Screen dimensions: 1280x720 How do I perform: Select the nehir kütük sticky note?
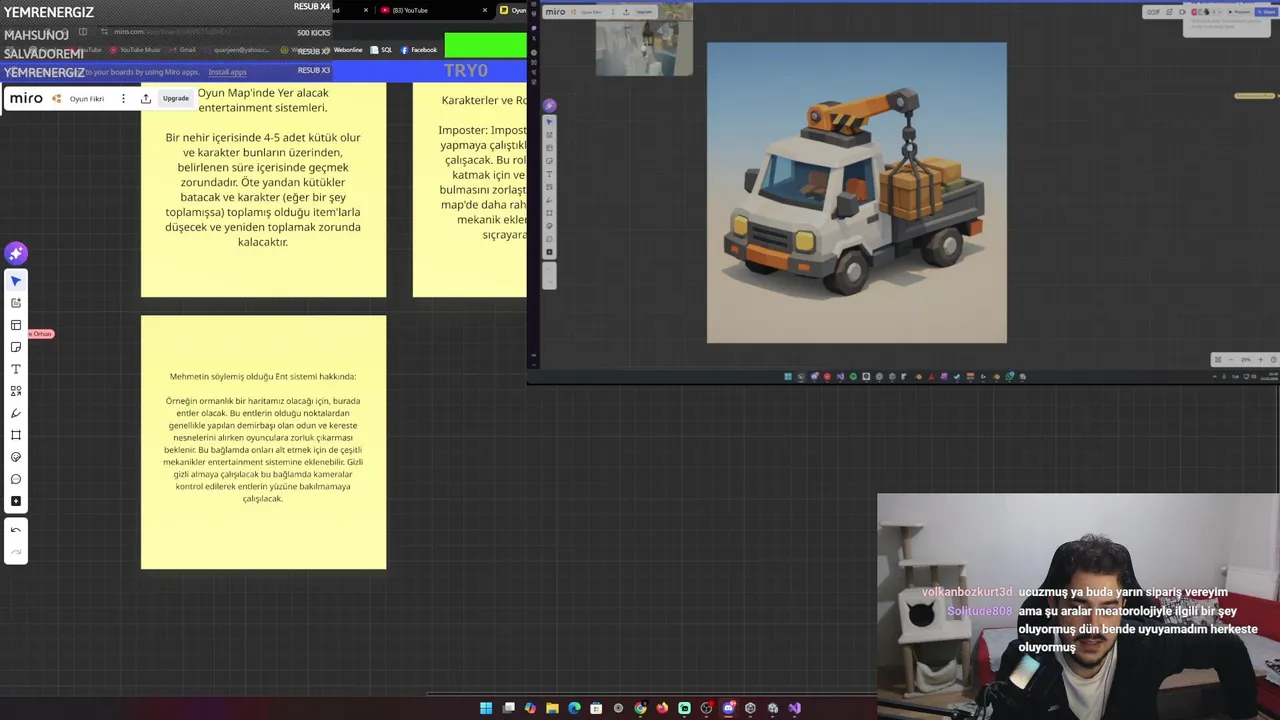(x=263, y=190)
